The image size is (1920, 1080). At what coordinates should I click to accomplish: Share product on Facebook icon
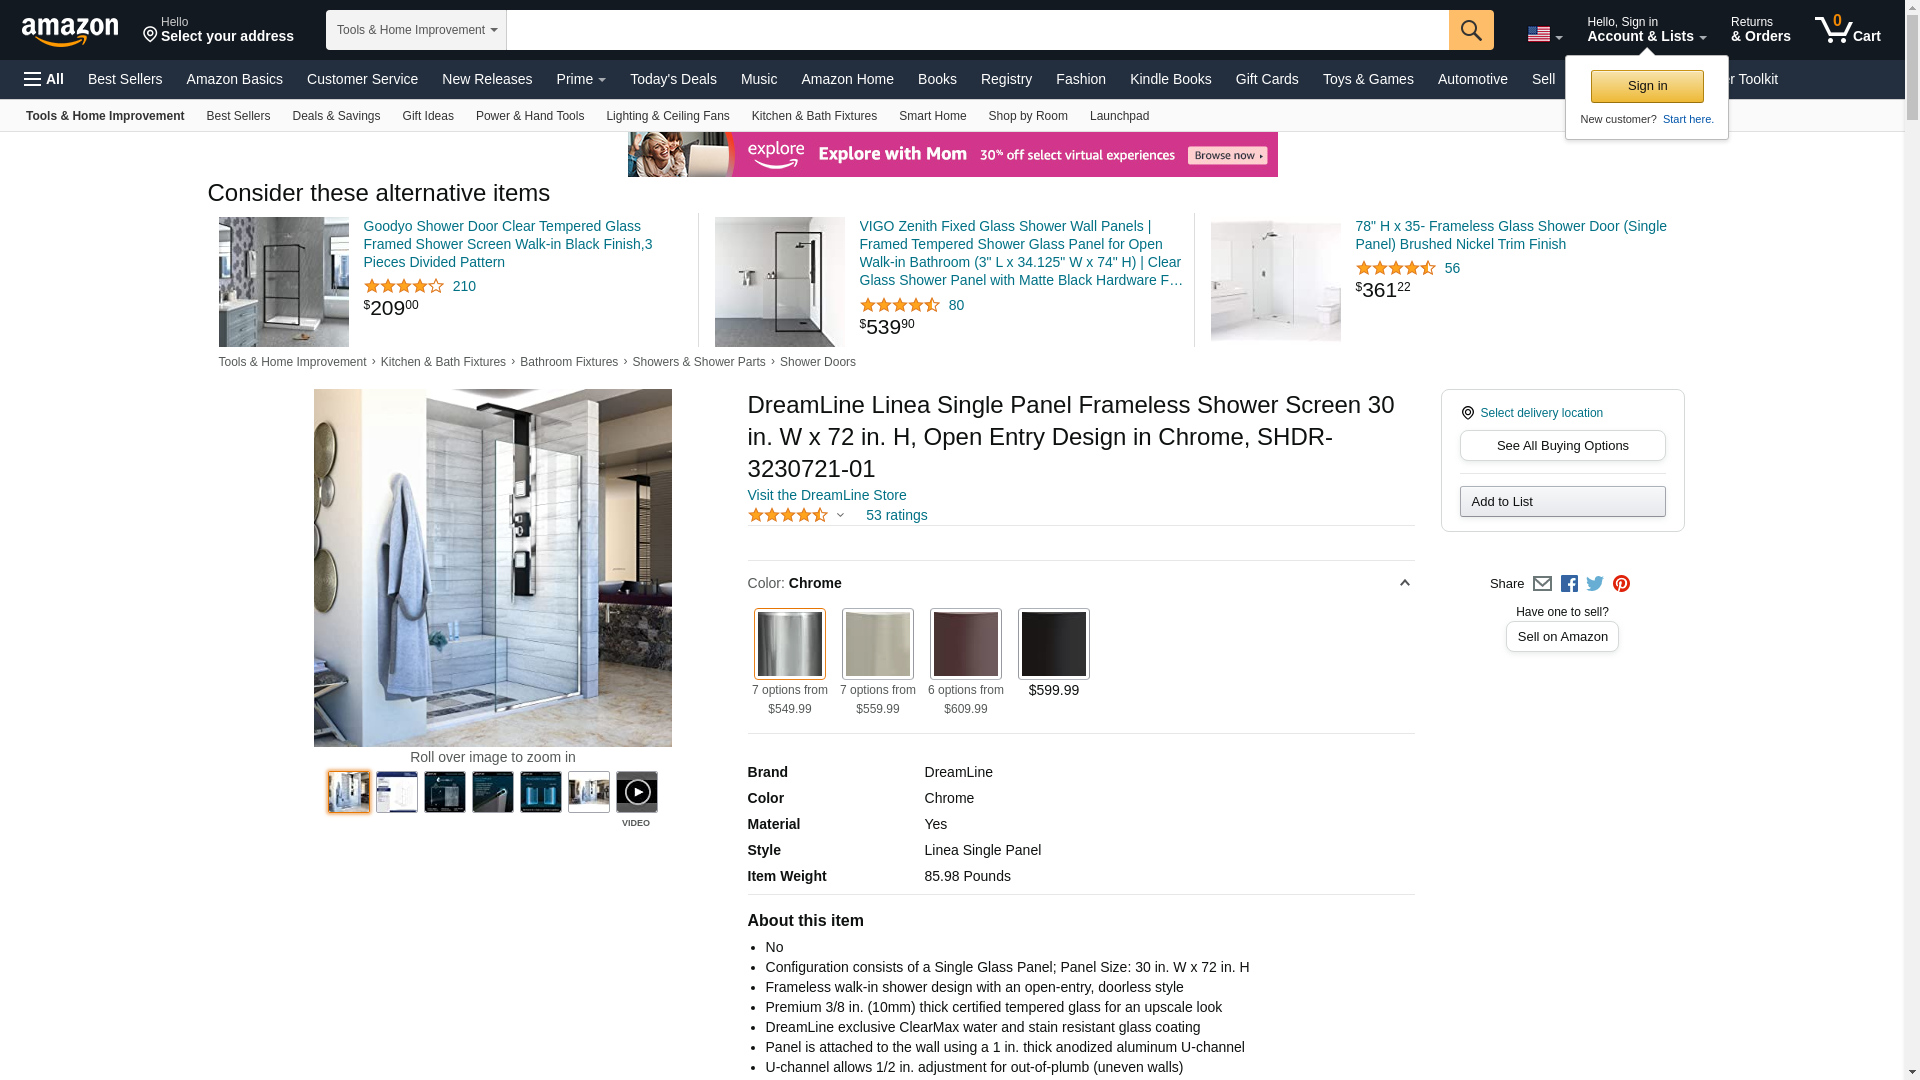tap(1569, 584)
